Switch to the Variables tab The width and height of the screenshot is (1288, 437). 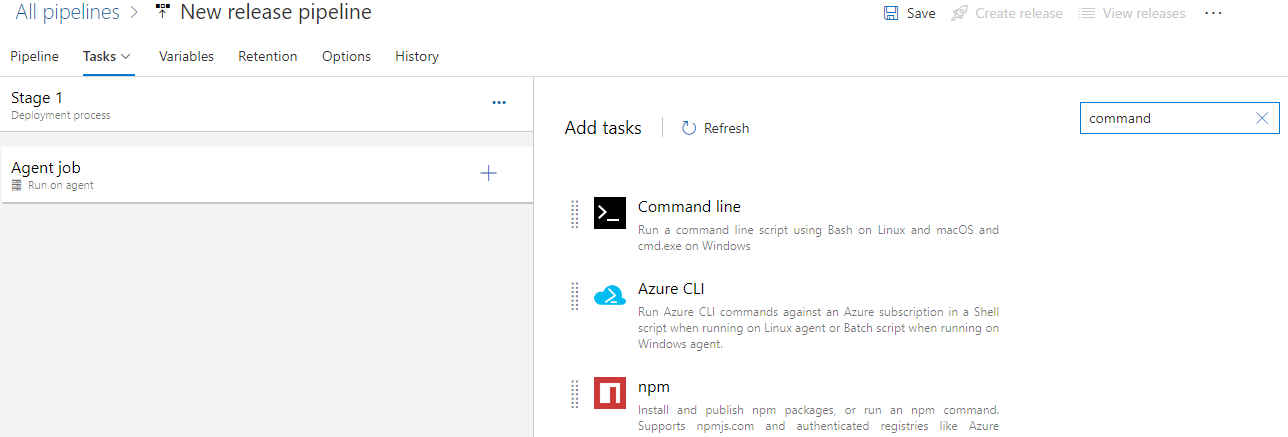(186, 57)
